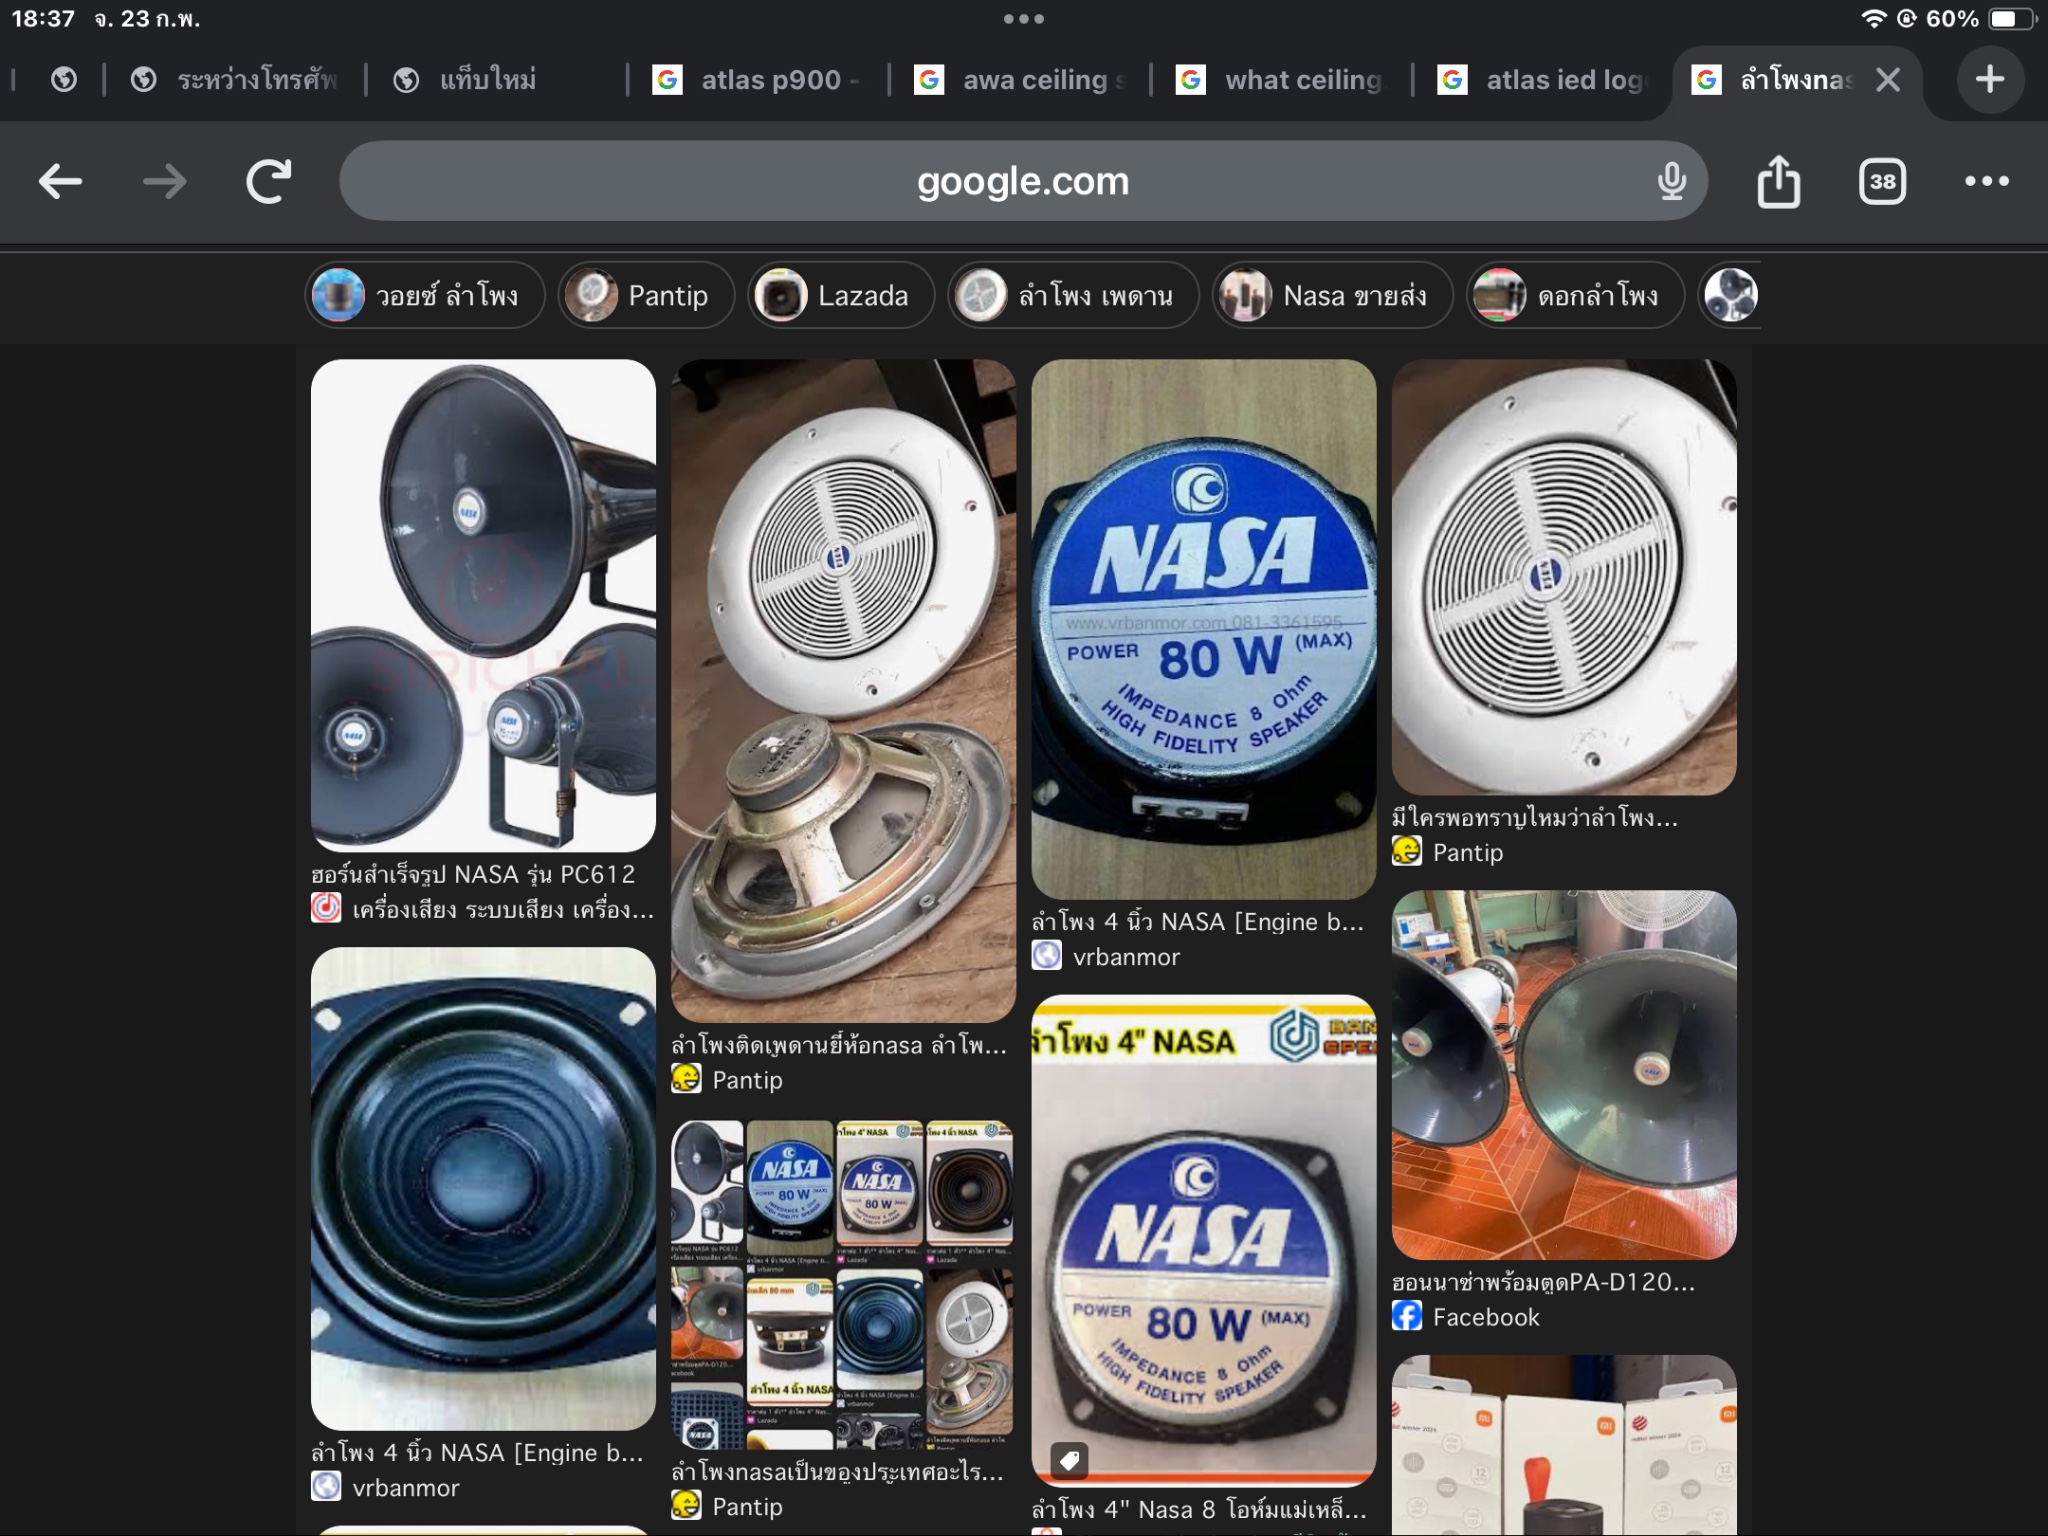Open the tab switcher showing 38 tabs
Screen dimensions: 2048x1536
click(x=1882, y=181)
